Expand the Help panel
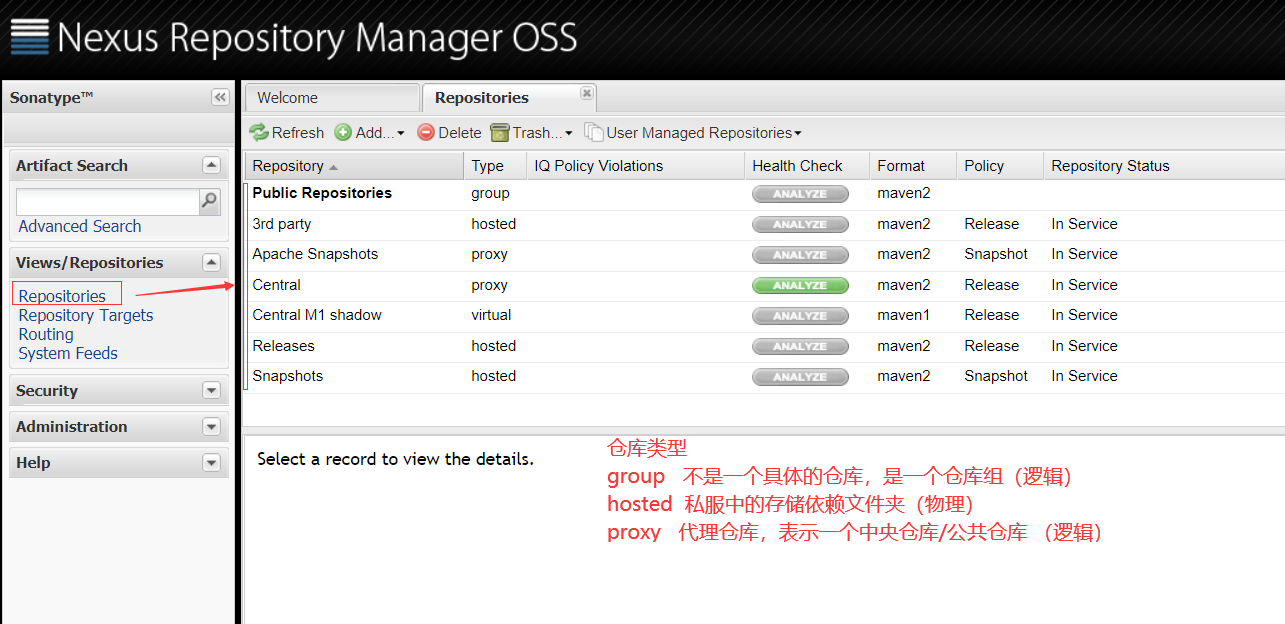Image resolution: width=1285 pixels, height=624 pixels. tap(211, 462)
